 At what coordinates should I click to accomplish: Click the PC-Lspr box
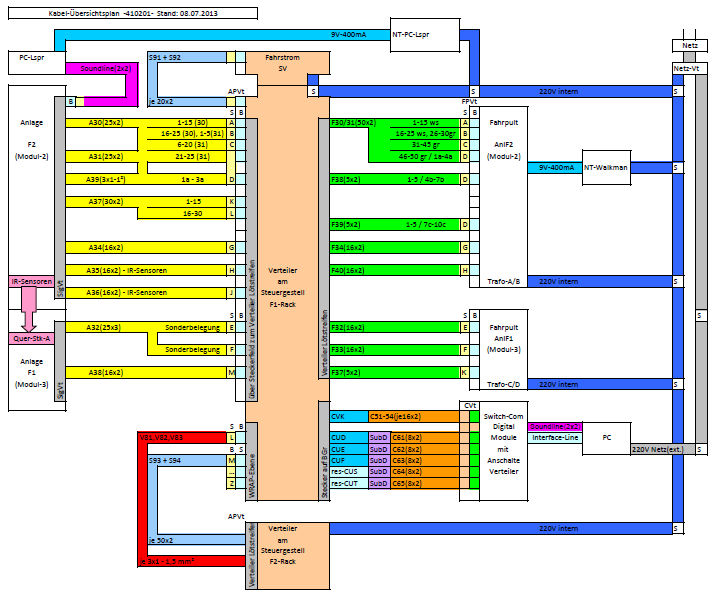37,63
